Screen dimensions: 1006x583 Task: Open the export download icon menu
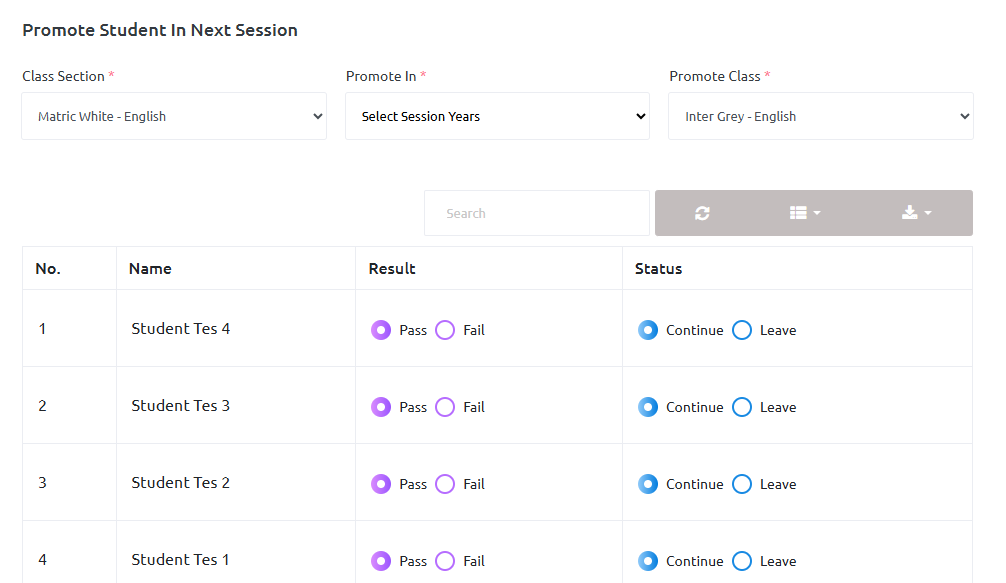click(915, 213)
